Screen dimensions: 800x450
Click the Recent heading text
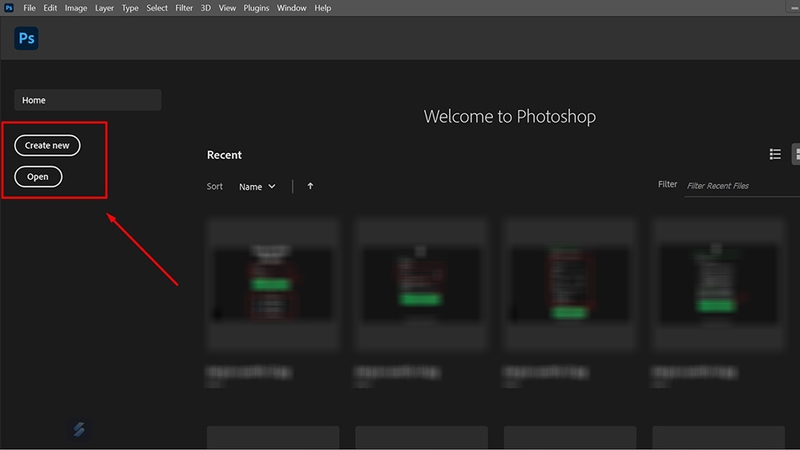point(224,155)
